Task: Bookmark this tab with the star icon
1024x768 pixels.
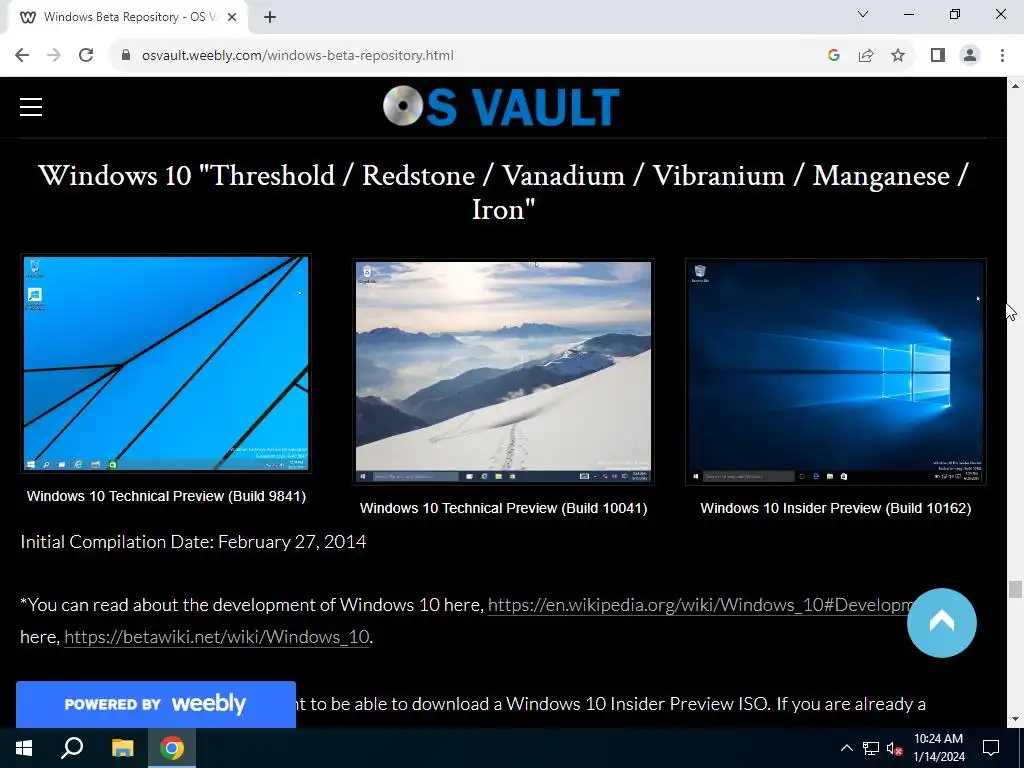Action: click(x=898, y=55)
